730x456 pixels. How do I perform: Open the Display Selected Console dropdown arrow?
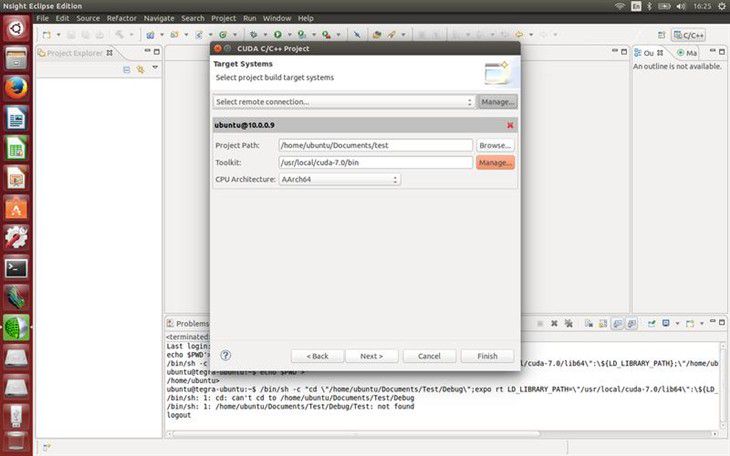[677, 323]
